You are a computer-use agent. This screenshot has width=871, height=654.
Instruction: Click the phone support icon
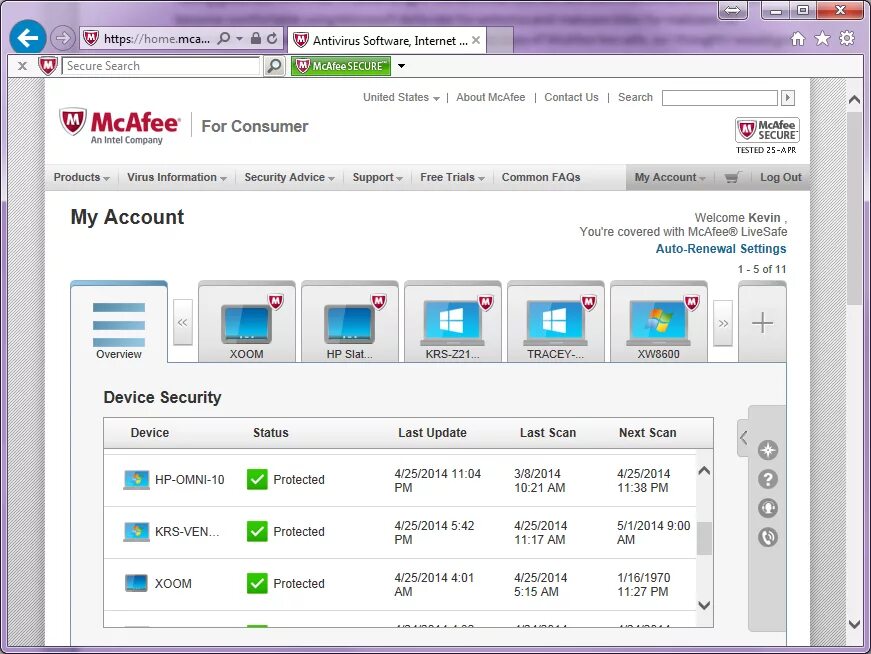point(768,537)
